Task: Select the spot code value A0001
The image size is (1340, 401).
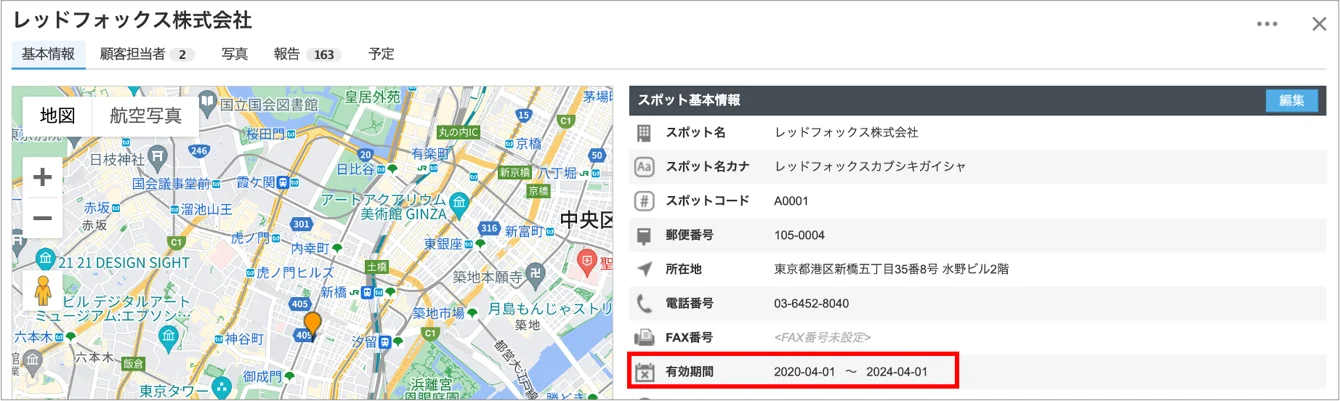Action: tap(791, 201)
